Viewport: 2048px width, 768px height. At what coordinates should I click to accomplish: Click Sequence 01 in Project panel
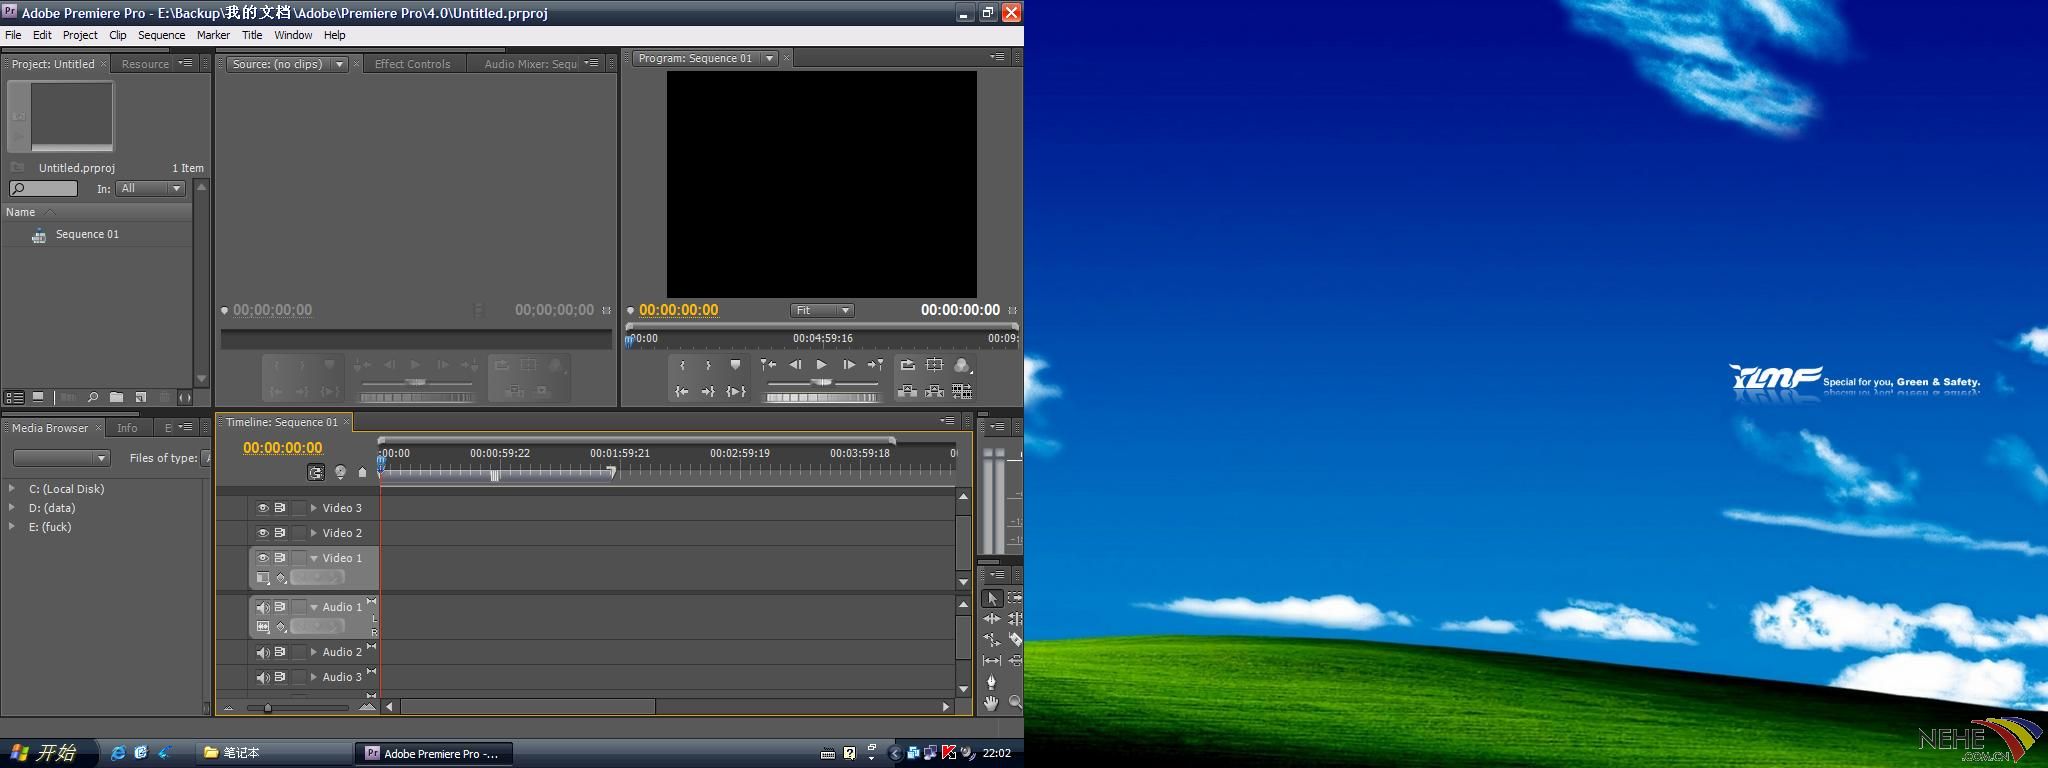pyautogui.click(x=87, y=234)
